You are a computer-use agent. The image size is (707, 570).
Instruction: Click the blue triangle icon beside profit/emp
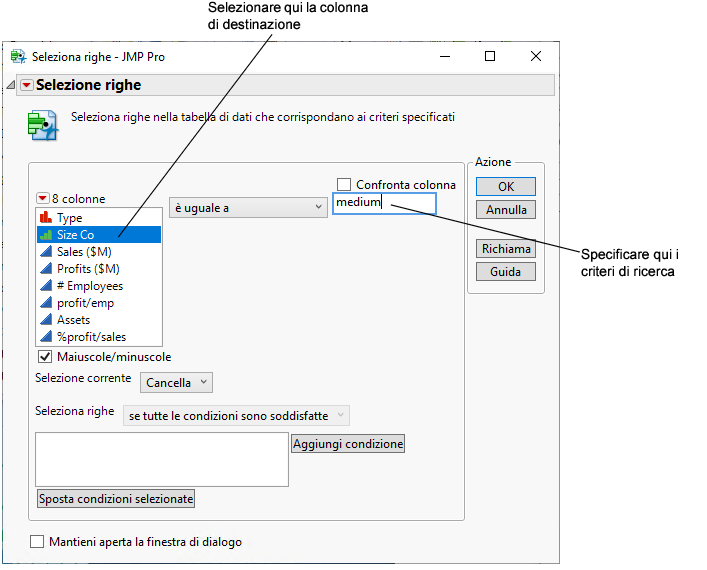pyautogui.click(x=46, y=302)
